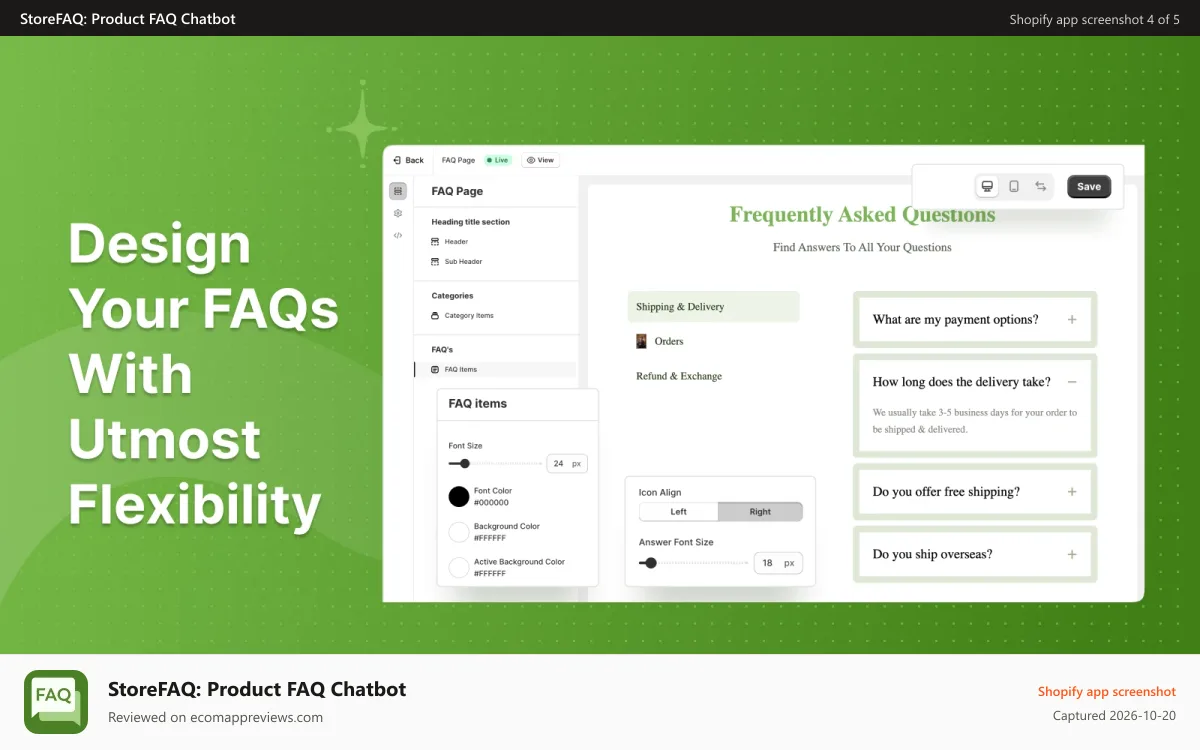Collapse "How long does the delivery take?" minus icon

tap(1072, 382)
